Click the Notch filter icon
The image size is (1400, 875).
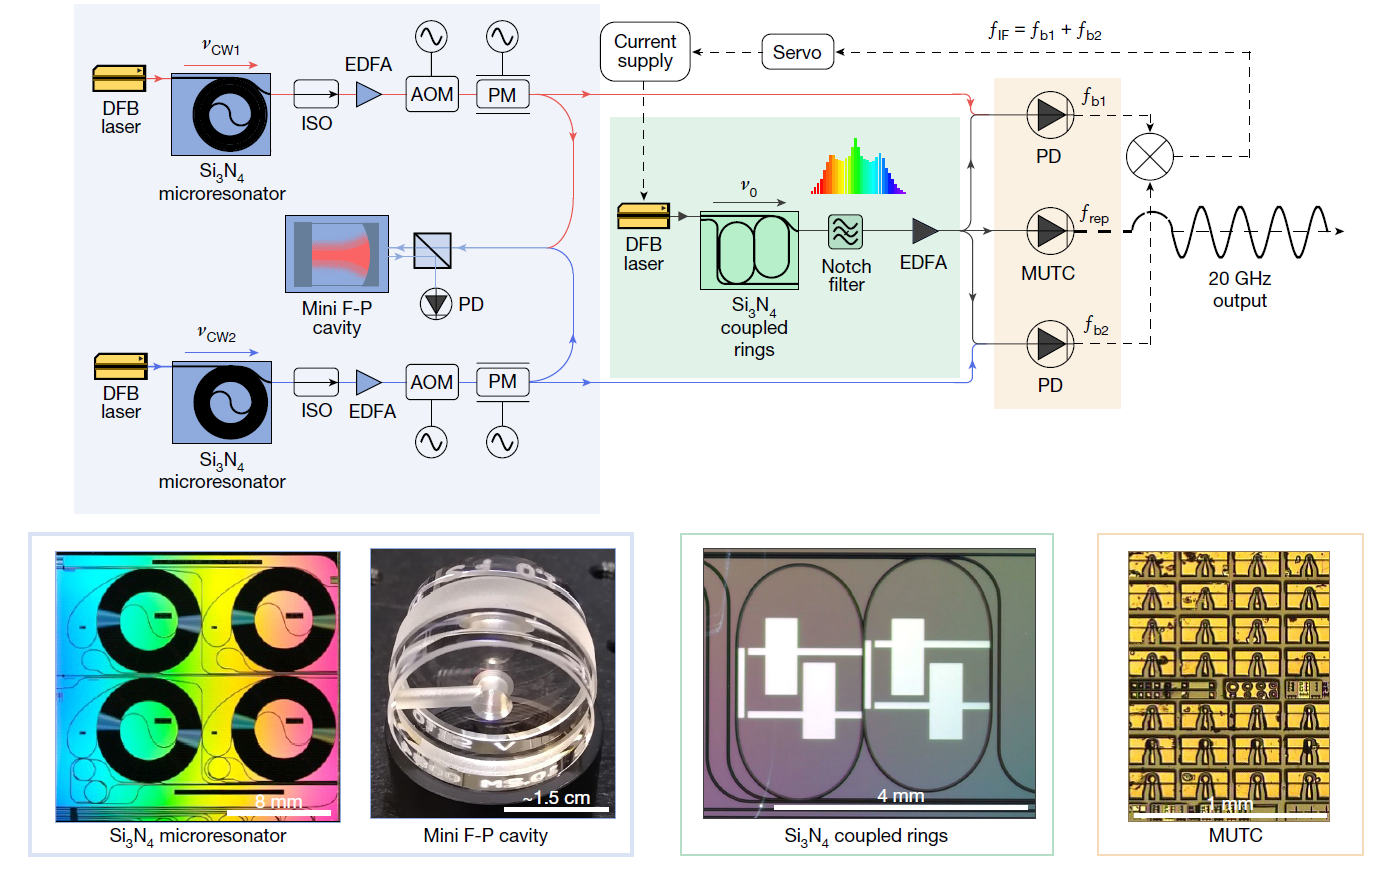845,231
